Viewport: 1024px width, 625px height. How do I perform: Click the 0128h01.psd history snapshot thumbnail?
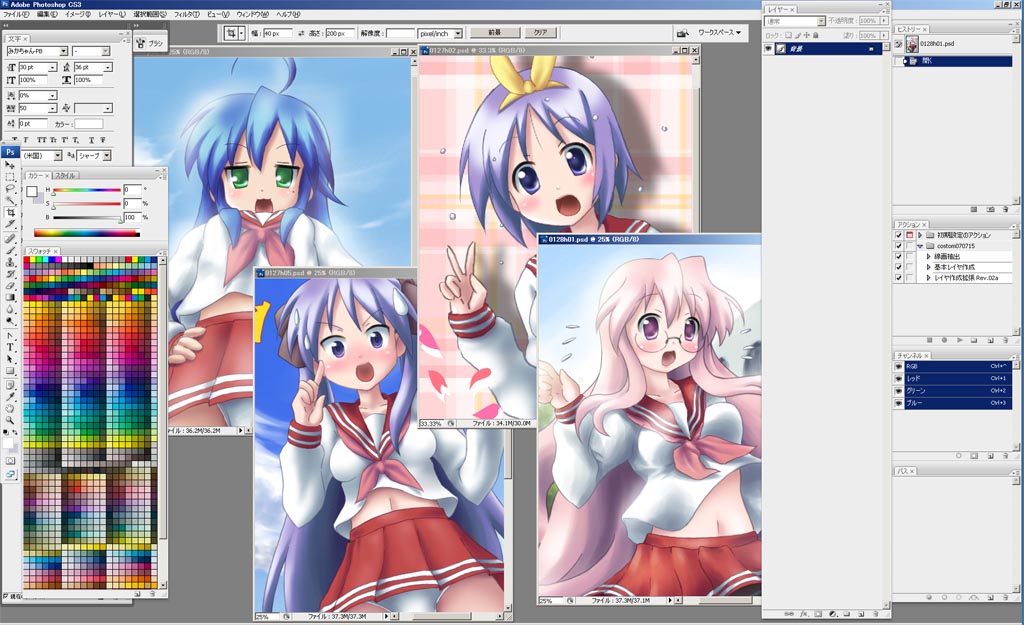tap(912, 44)
